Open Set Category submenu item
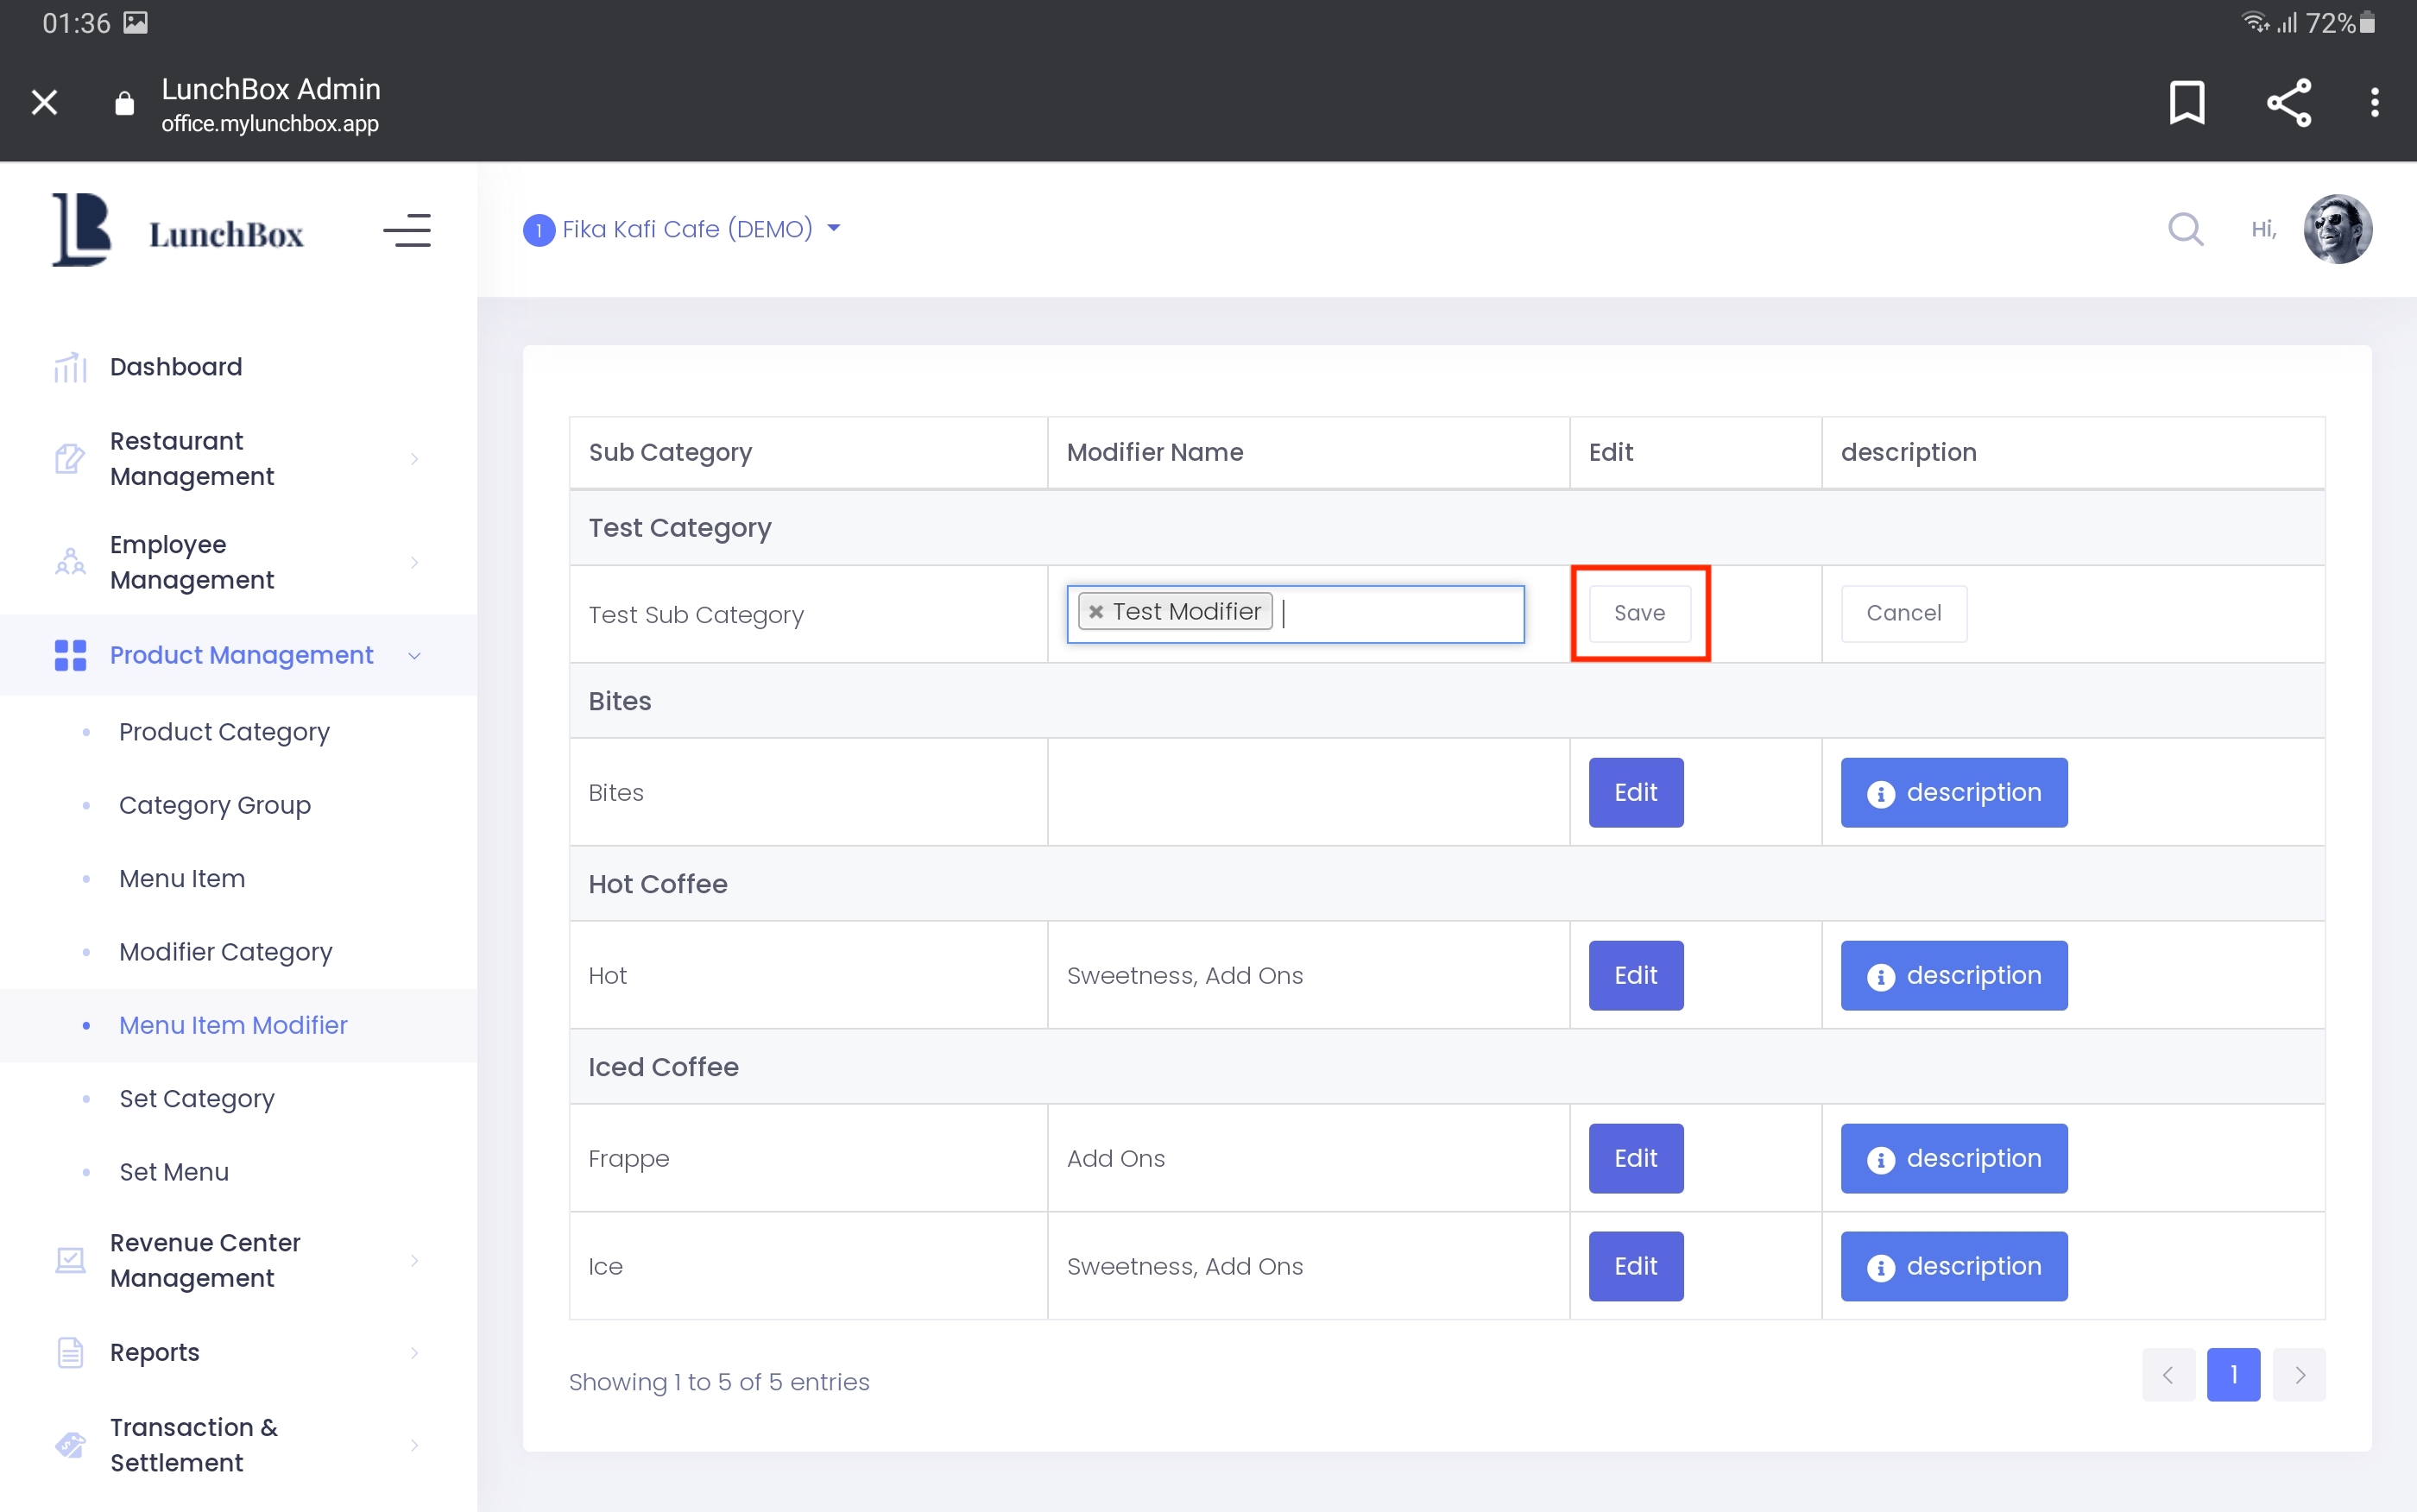The width and height of the screenshot is (2417, 1512). click(196, 1098)
